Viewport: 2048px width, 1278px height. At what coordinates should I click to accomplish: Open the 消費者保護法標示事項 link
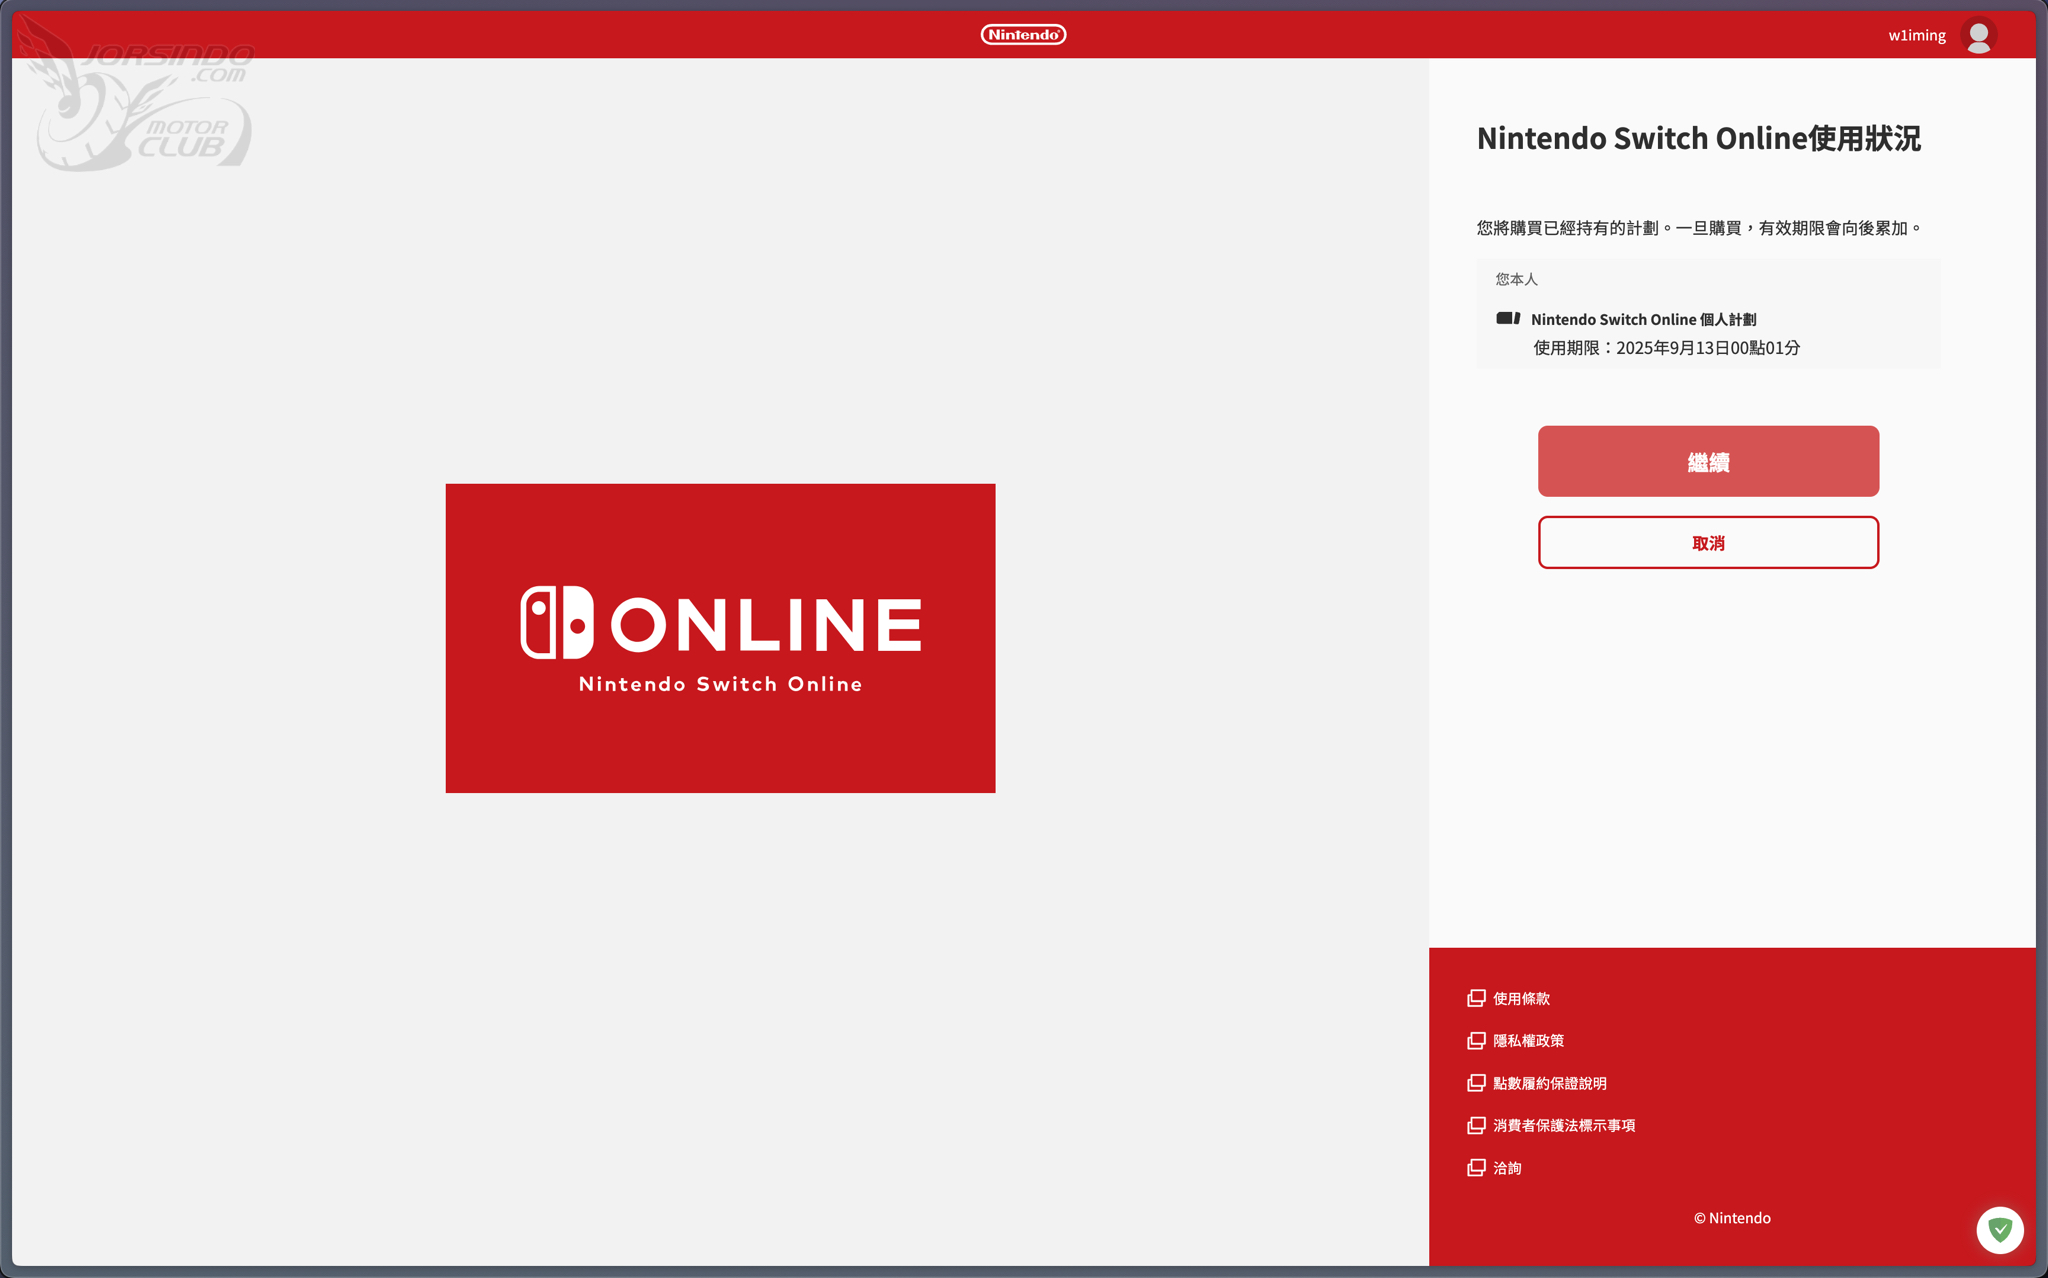coord(1564,1126)
